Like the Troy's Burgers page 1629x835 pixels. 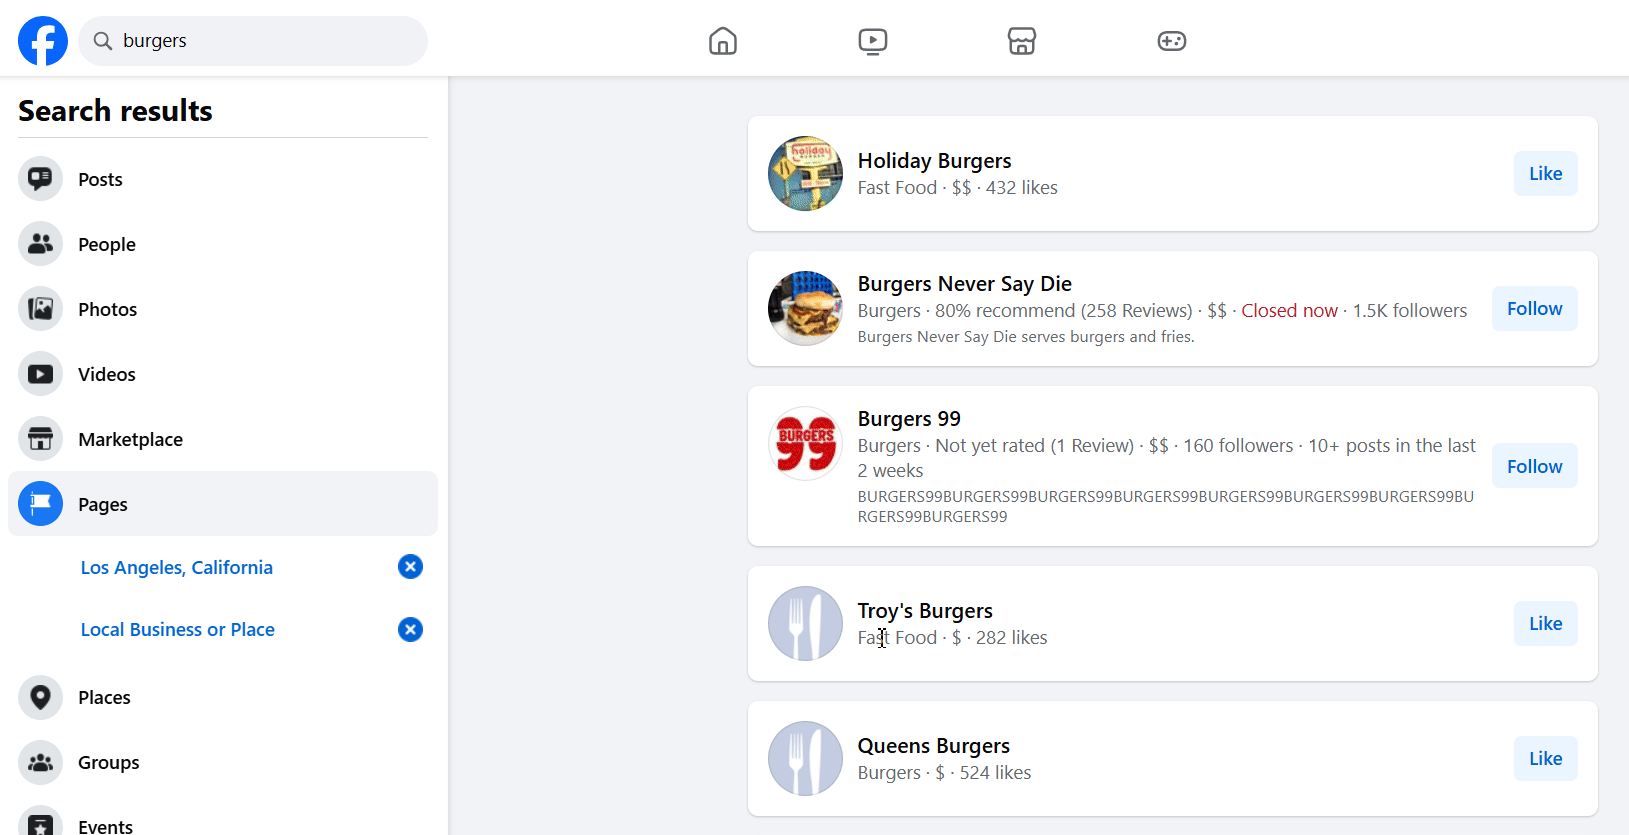tap(1545, 623)
